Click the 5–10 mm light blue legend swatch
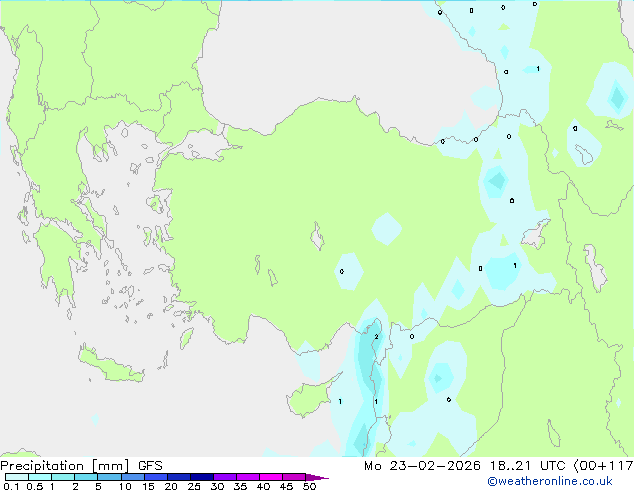 coord(109,477)
